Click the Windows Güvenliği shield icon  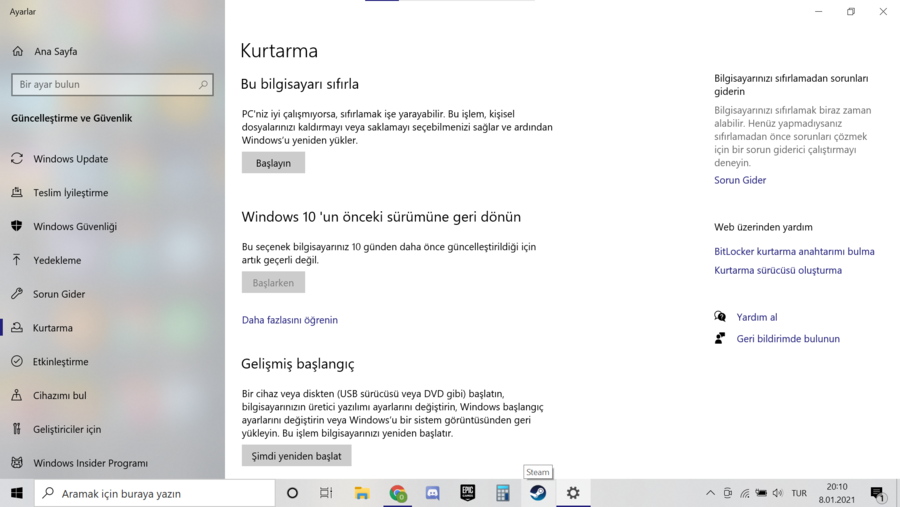(x=17, y=226)
